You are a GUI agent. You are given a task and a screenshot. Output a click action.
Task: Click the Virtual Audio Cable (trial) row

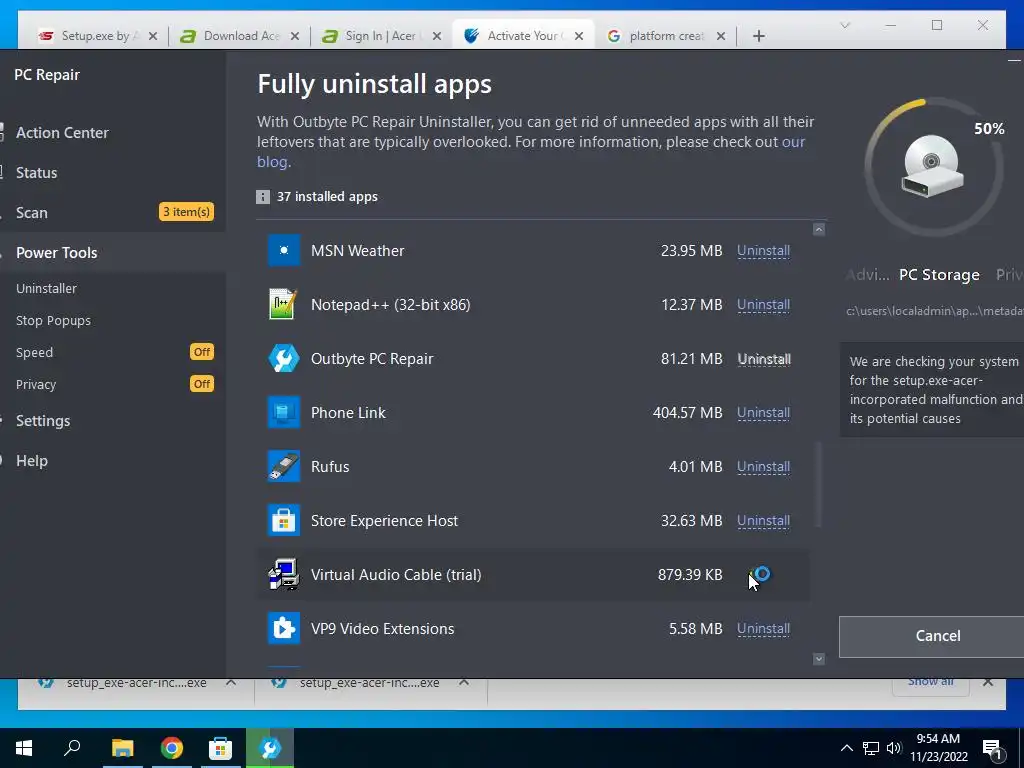pos(533,575)
